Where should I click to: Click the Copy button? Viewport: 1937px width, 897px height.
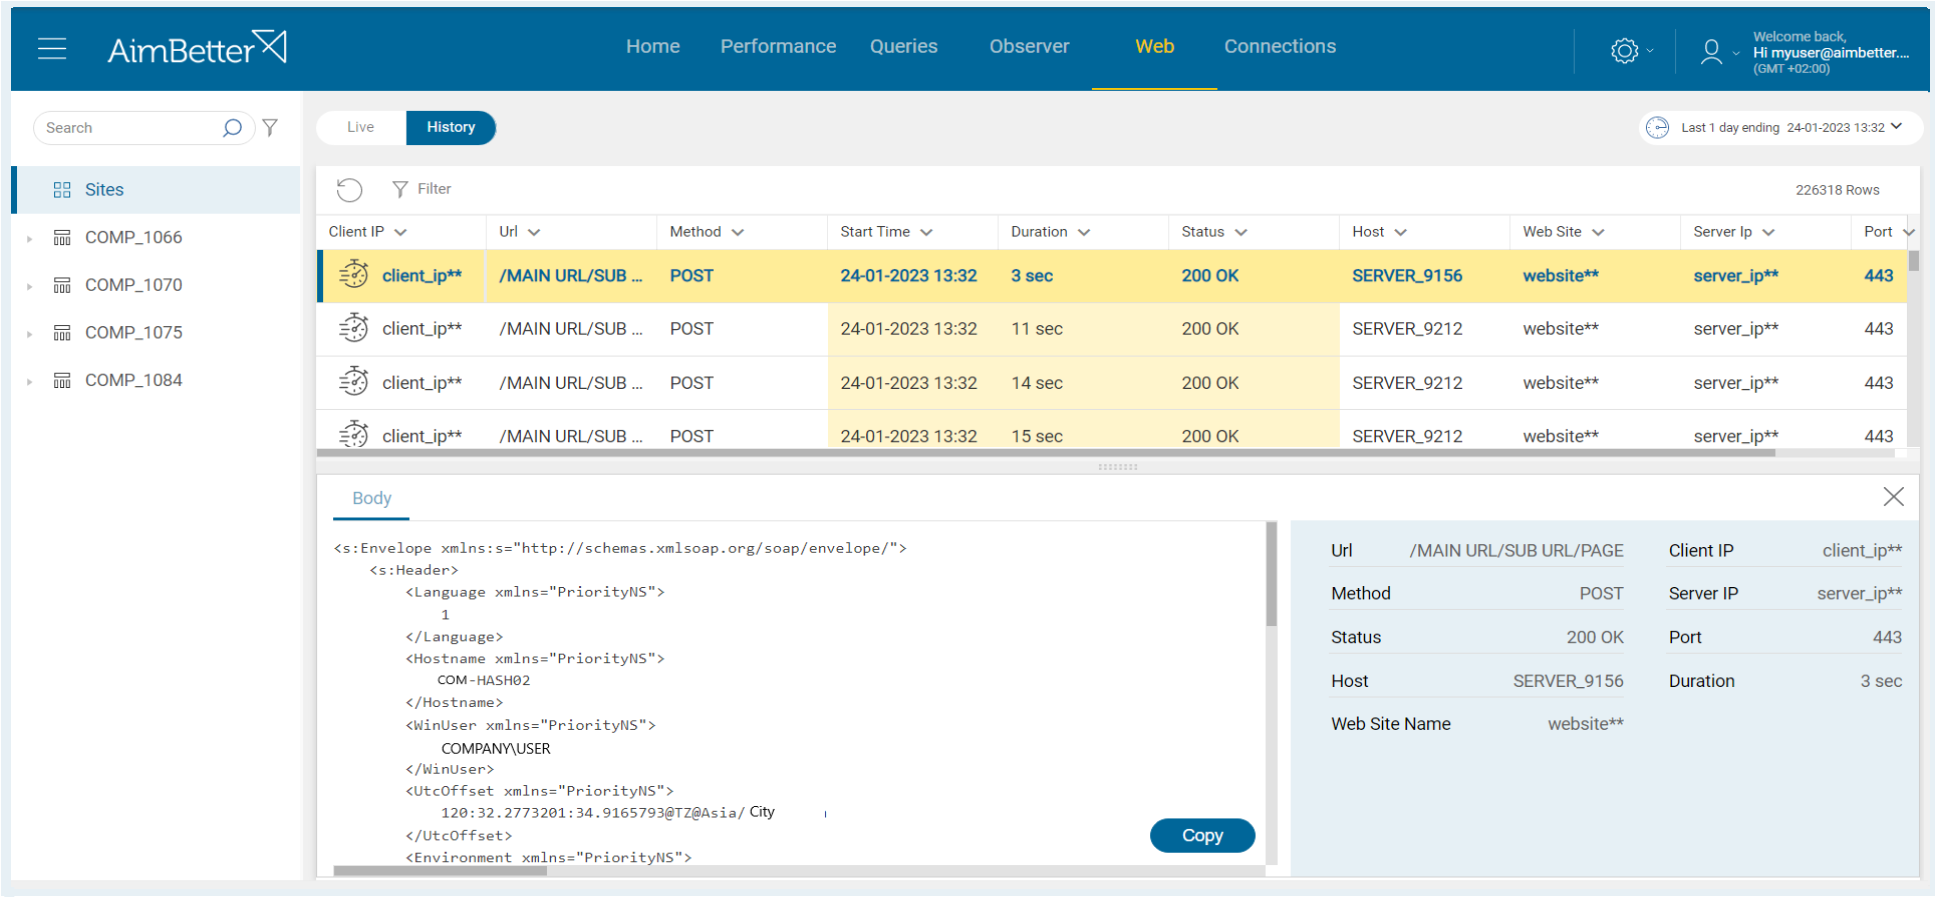(1202, 835)
